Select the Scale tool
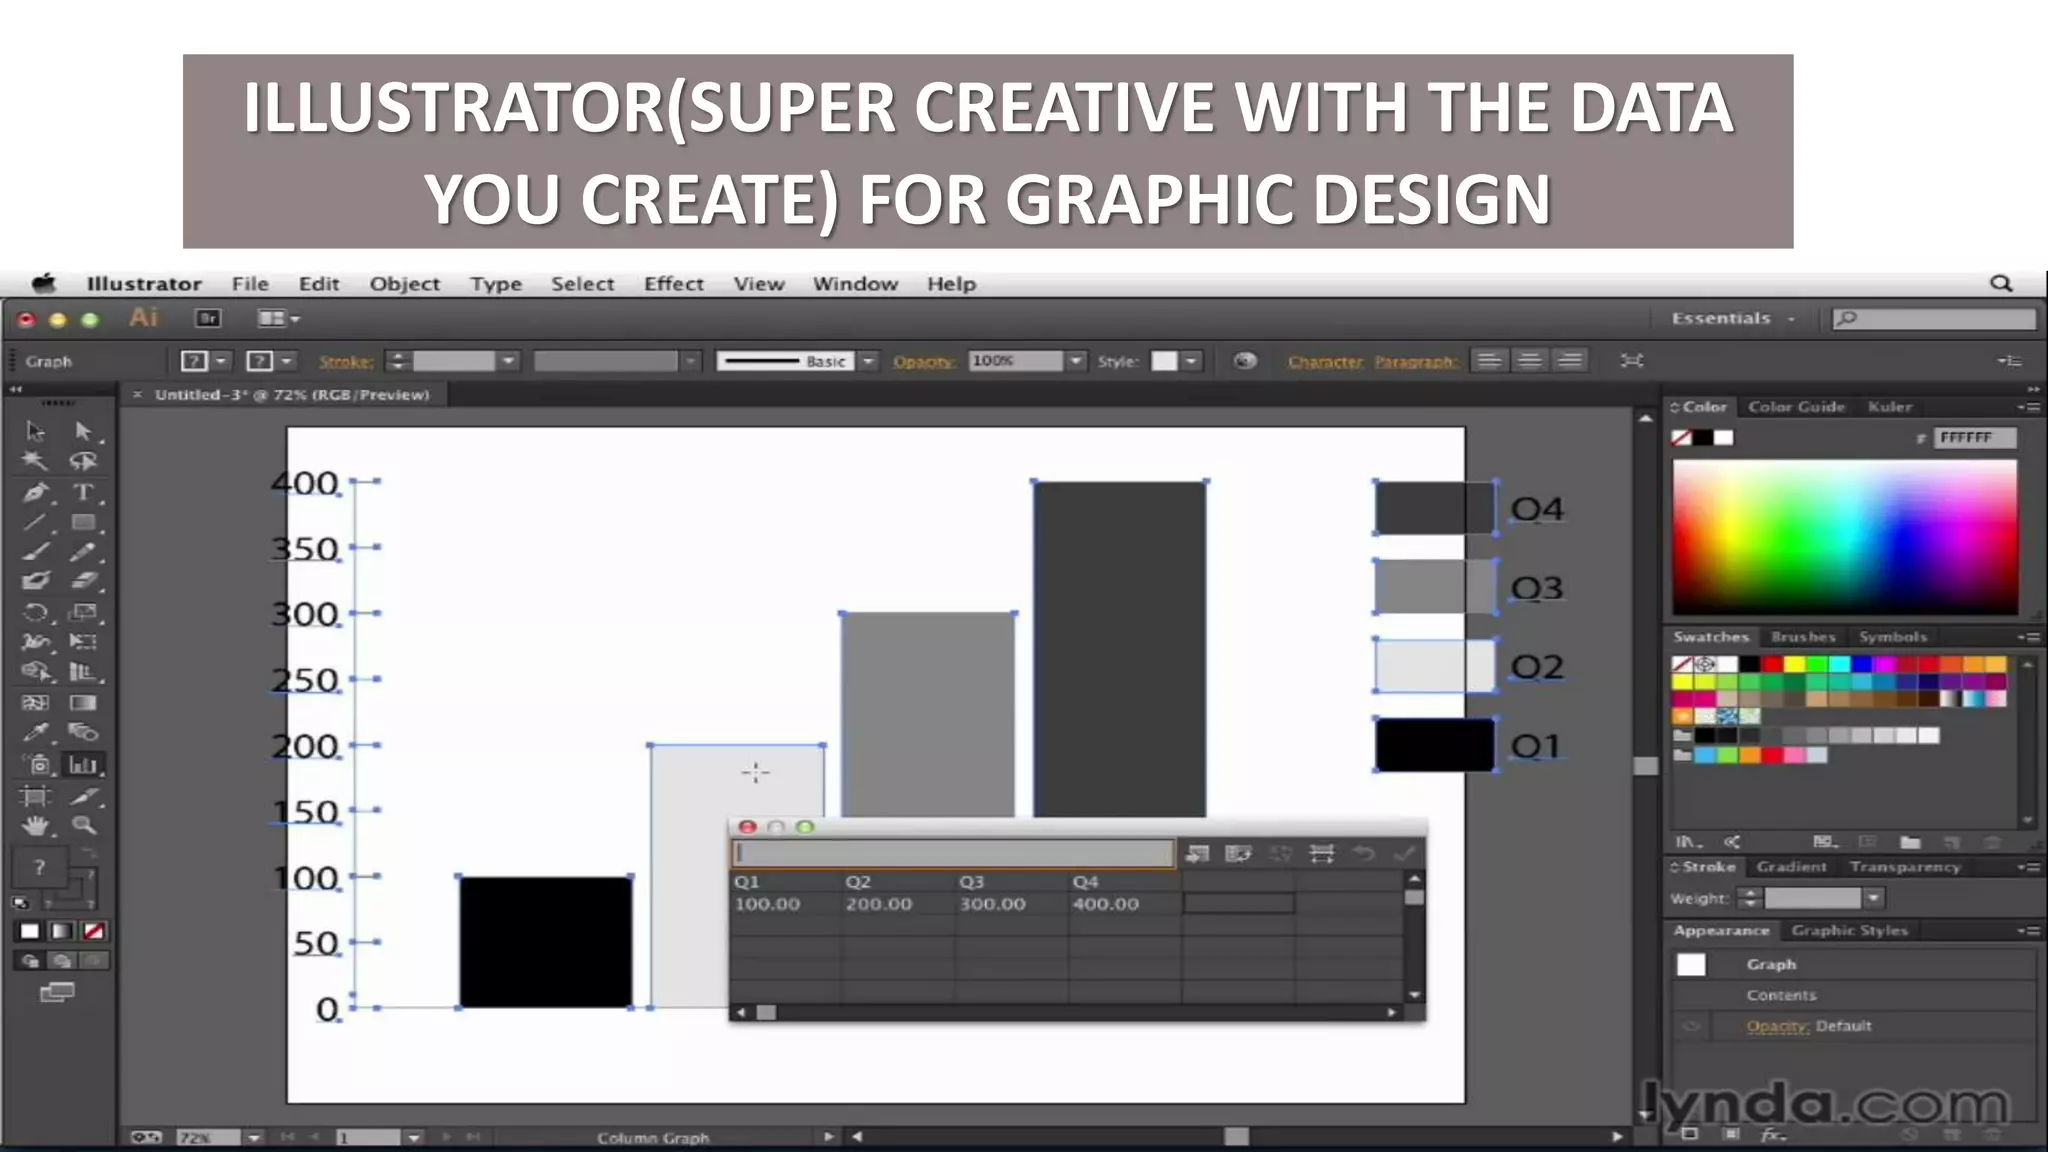 click(x=83, y=612)
